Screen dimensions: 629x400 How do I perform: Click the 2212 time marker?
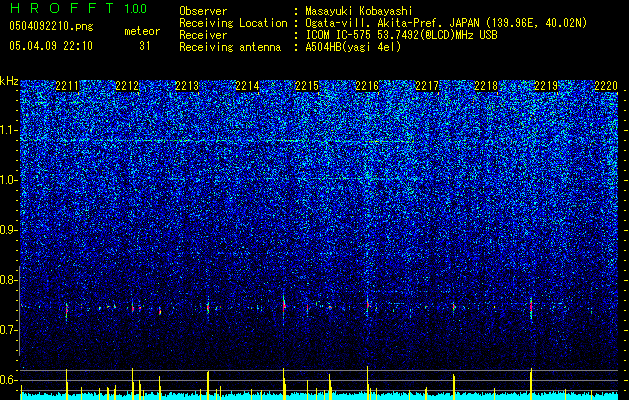tap(127, 86)
